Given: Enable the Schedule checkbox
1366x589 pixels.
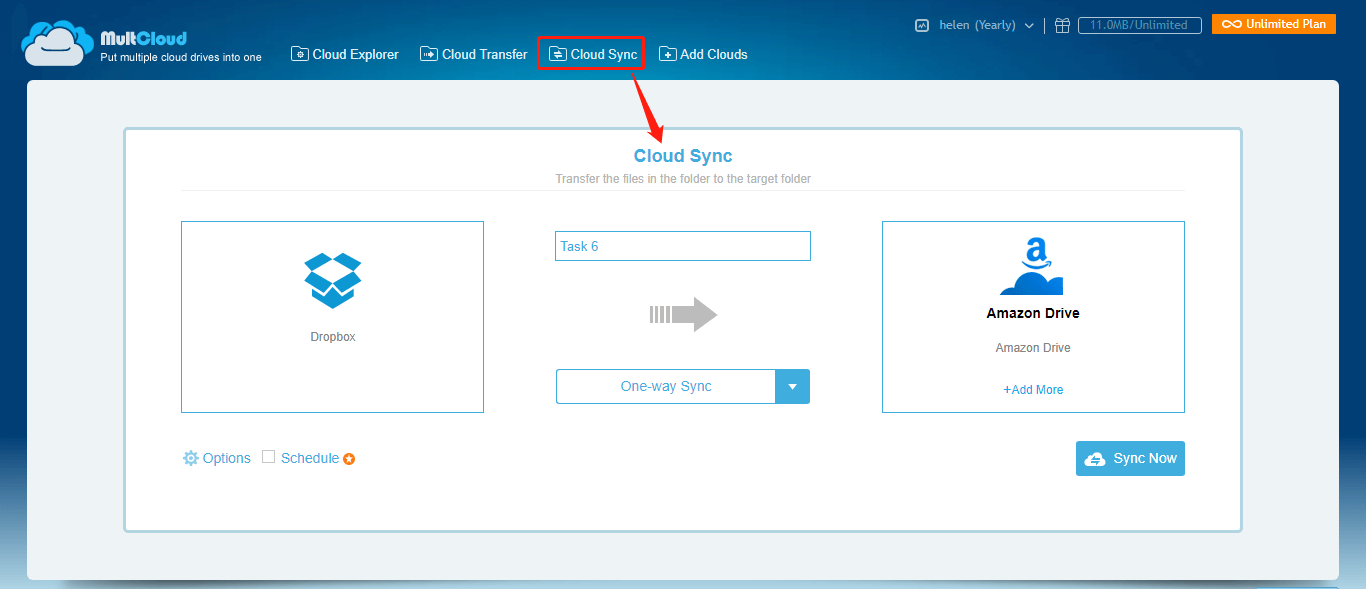Looking at the screenshot, I should coord(268,457).
